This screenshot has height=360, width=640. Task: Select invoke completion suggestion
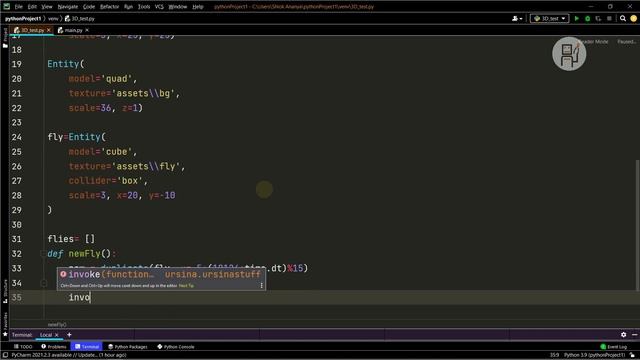point(161,274)
